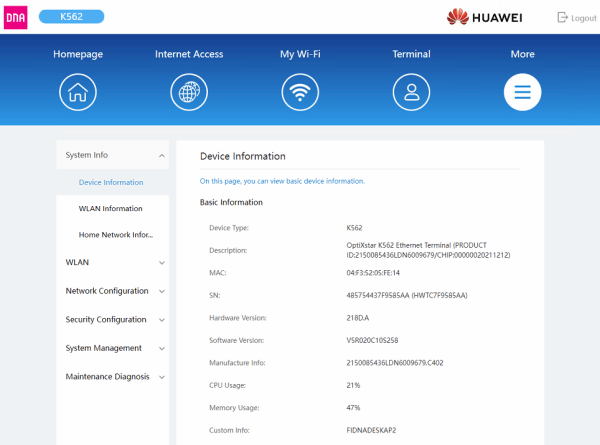Click the Basic Information subheading
The width and height of the screenshot is (600, 445).
(231, 202)
